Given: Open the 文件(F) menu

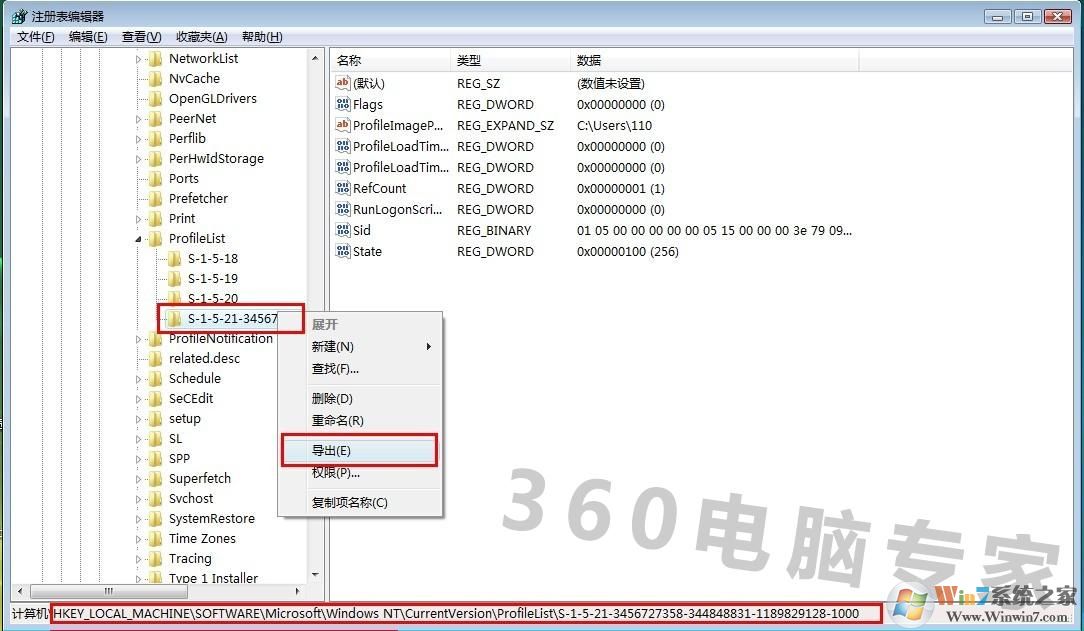Looking at the screenshot, I should point(35,37).
